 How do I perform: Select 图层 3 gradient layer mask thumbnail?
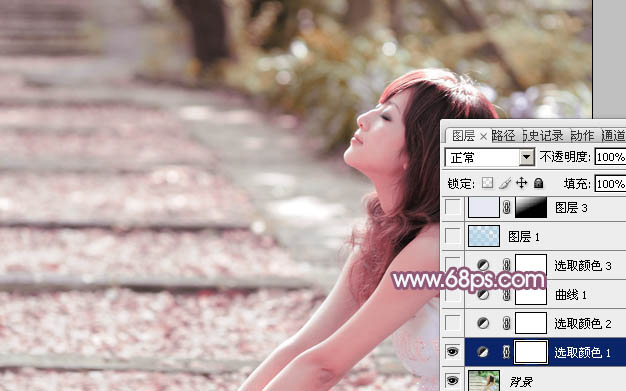pos(531,207)
